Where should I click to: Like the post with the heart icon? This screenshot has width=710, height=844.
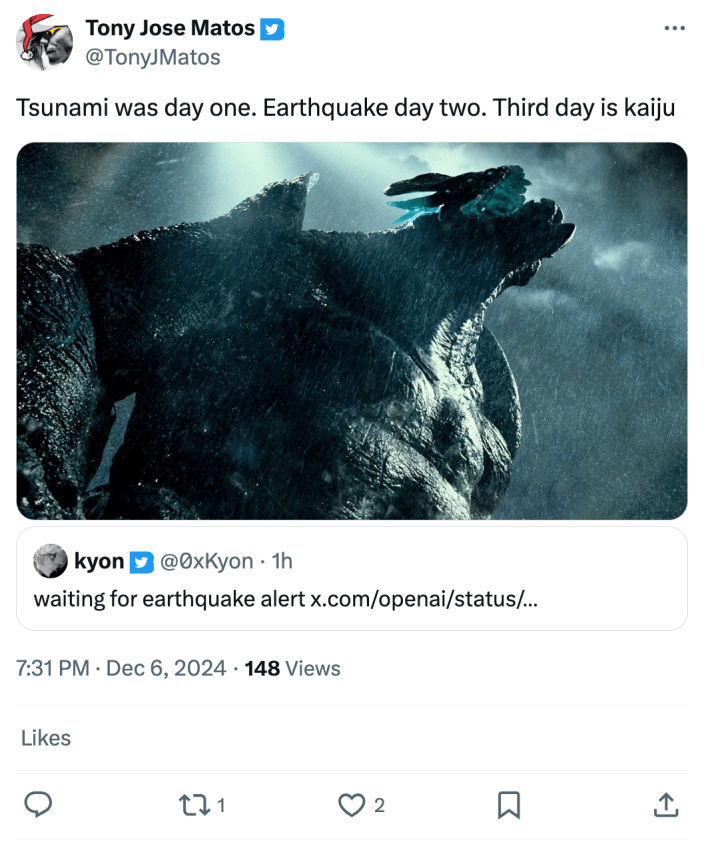[352, 805]
